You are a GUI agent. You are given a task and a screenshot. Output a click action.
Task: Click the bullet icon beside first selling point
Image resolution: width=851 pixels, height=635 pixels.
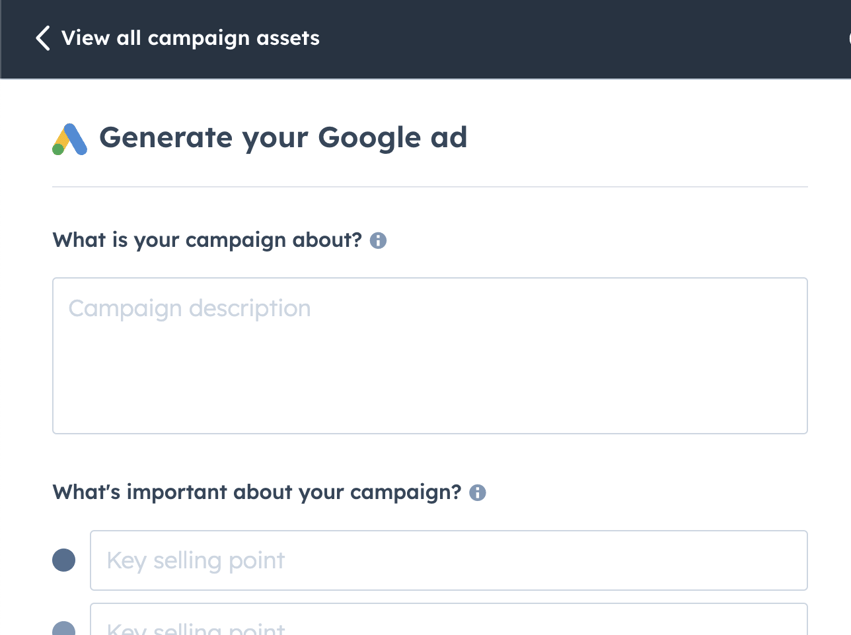pos(64,560)
